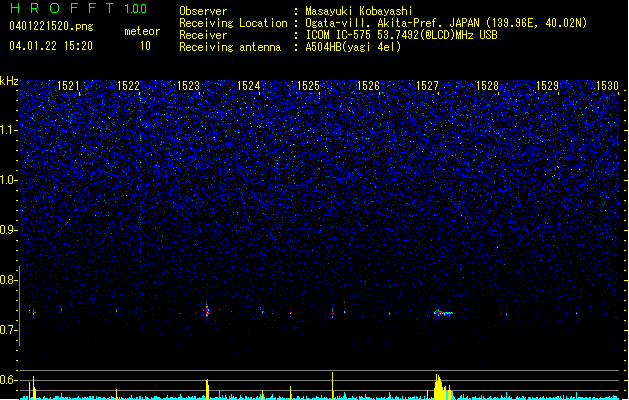Click the 0.6 kHz frequency label

[x=9, y=380]
